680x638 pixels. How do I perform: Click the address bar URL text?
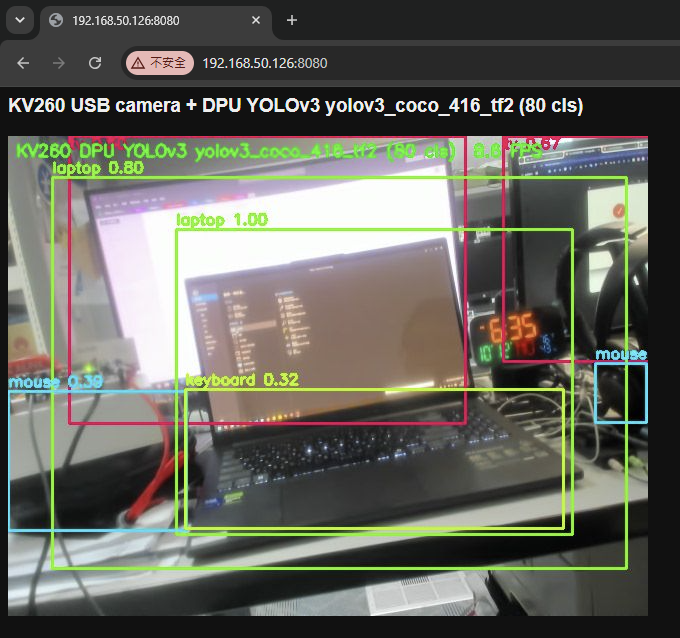point(265,63)
